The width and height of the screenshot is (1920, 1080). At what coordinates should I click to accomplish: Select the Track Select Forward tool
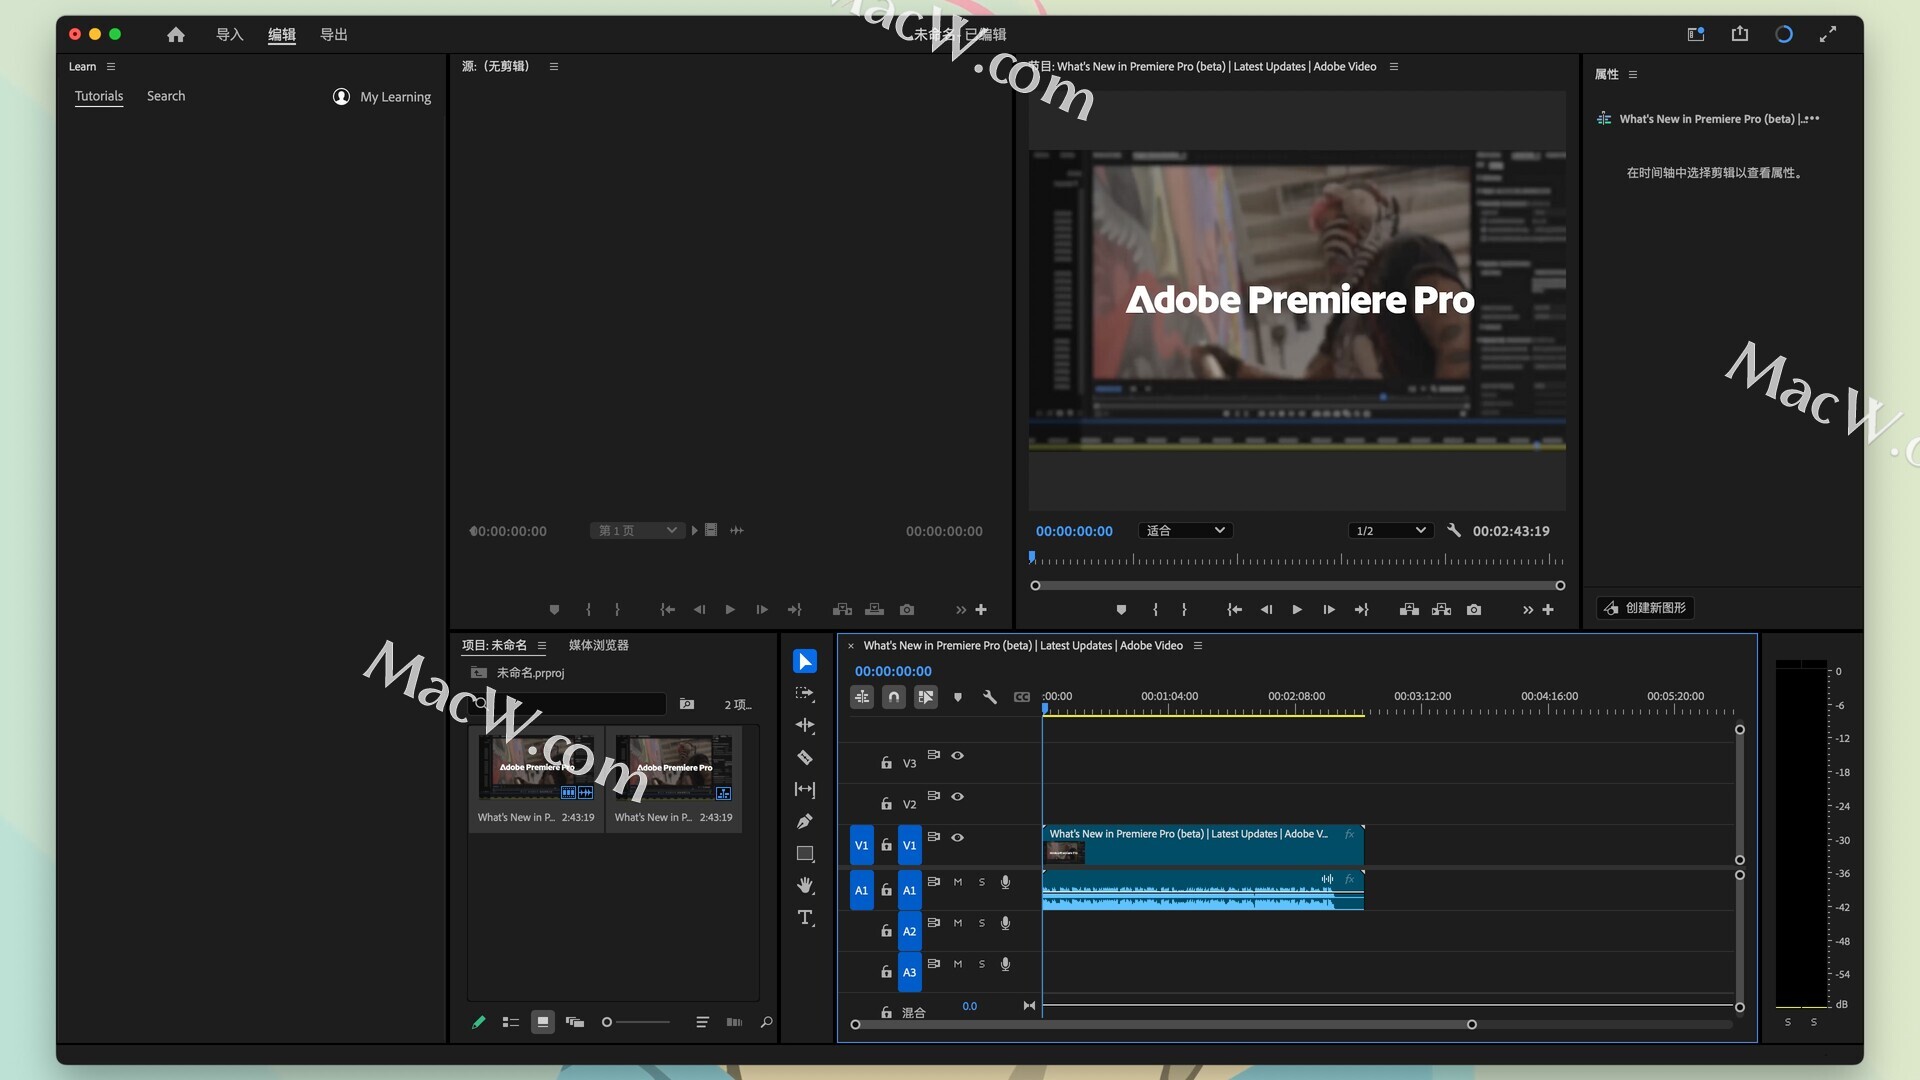805,693
